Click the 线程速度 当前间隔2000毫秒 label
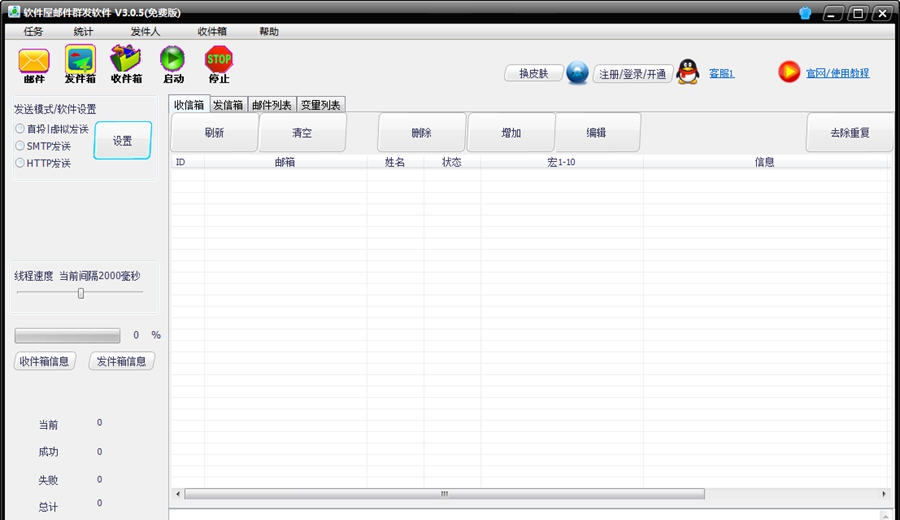 (77, 275)
